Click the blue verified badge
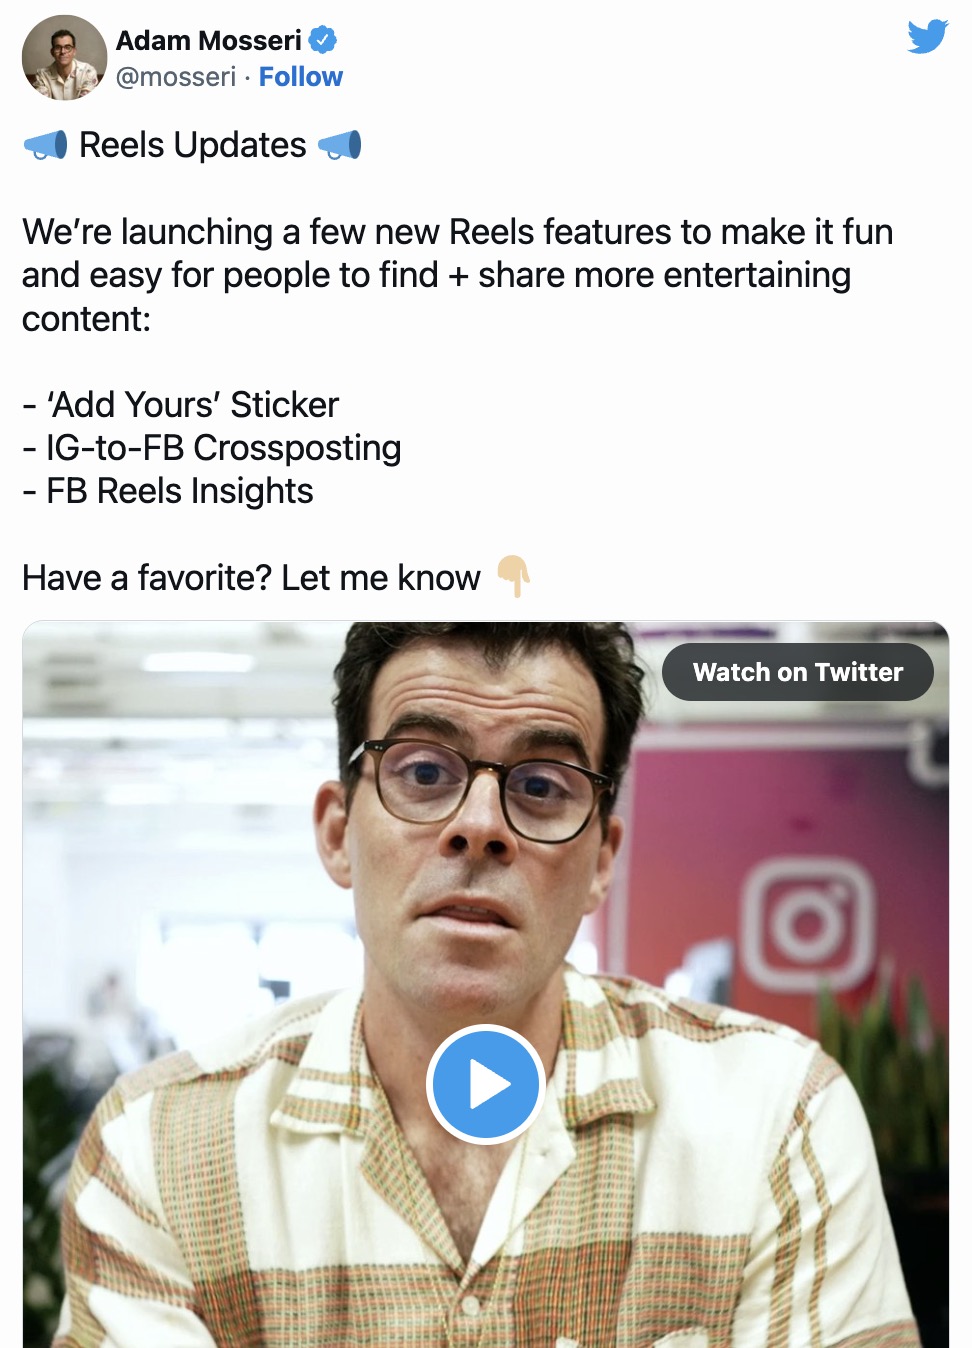 [322, 40]
